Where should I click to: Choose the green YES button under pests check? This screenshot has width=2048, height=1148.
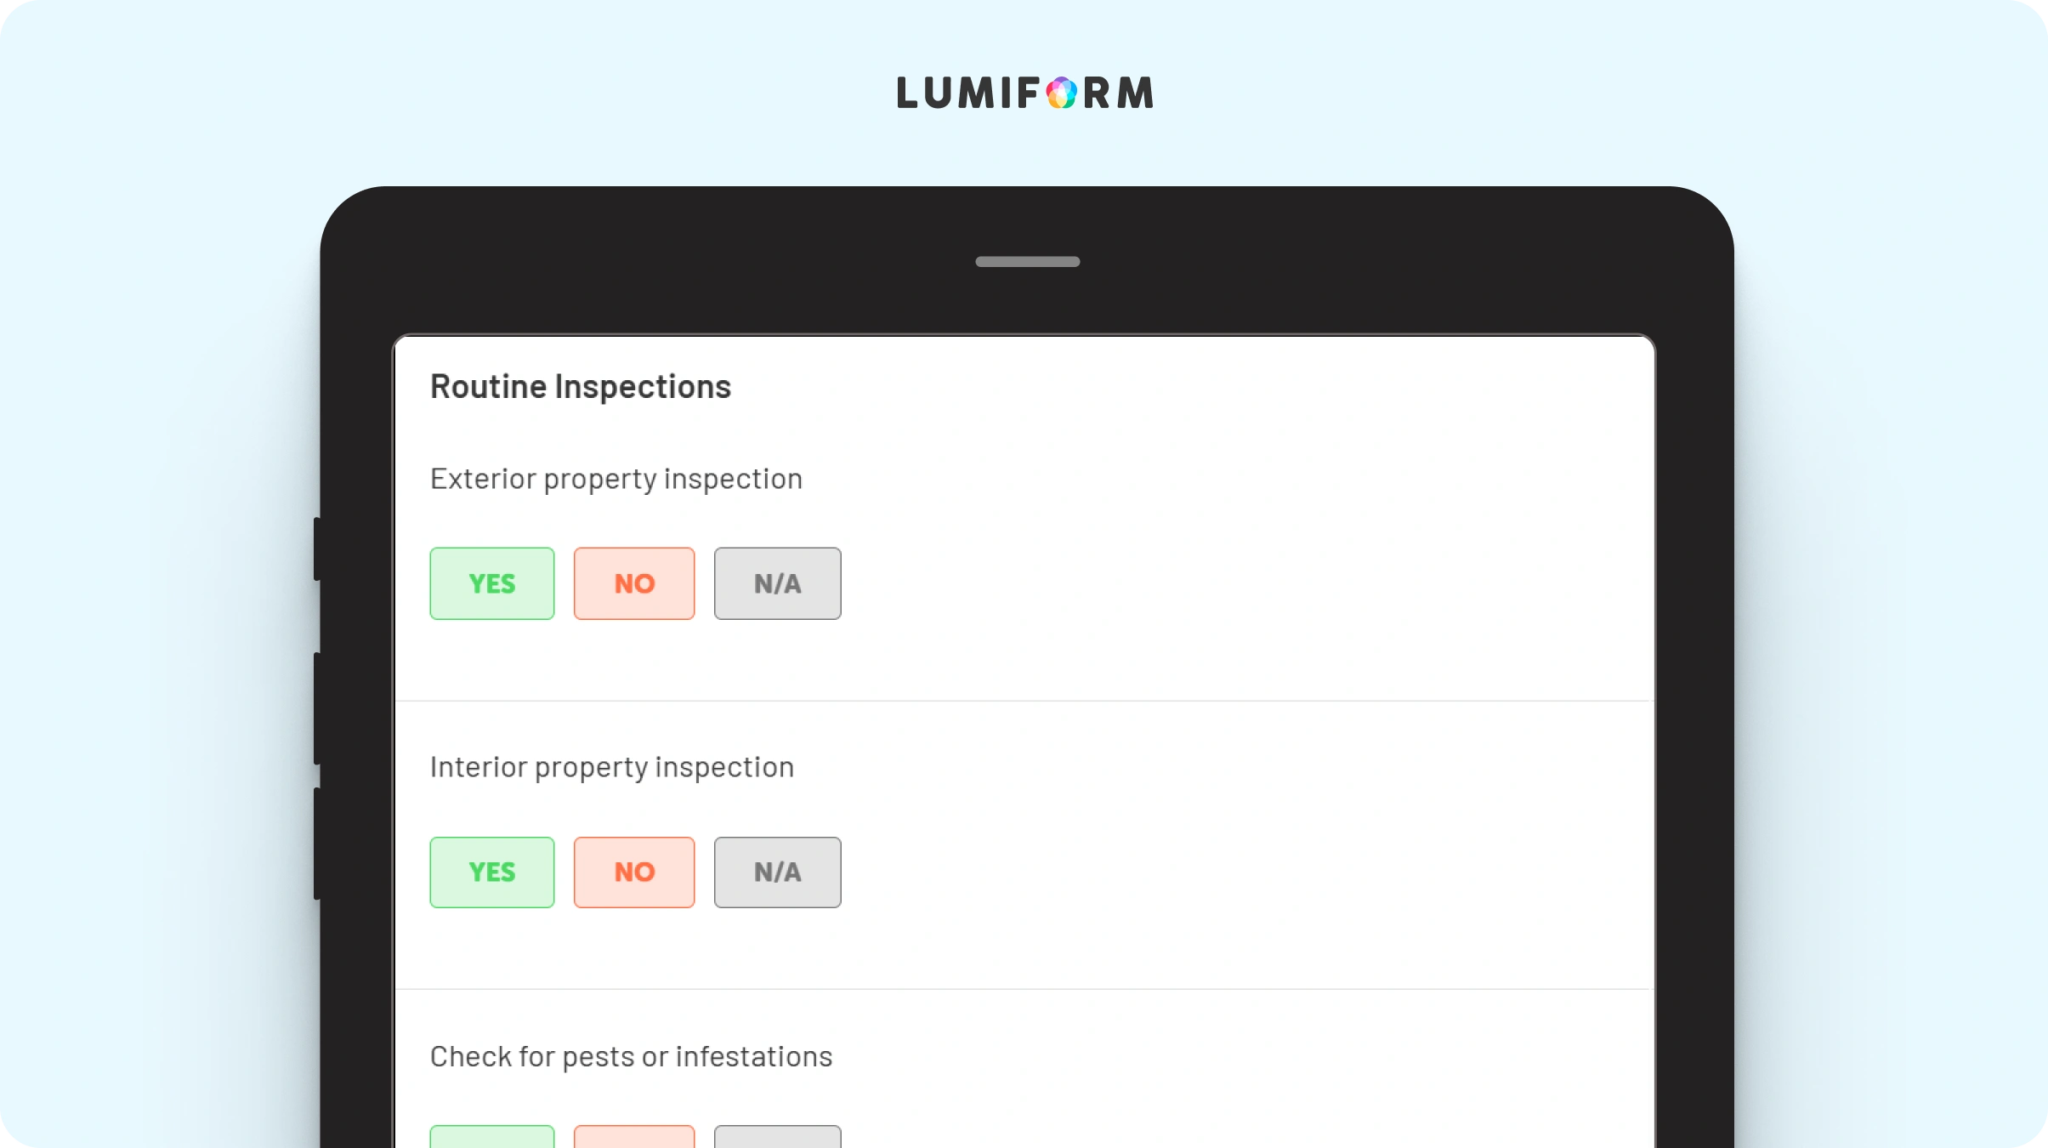coord(492,1137)
